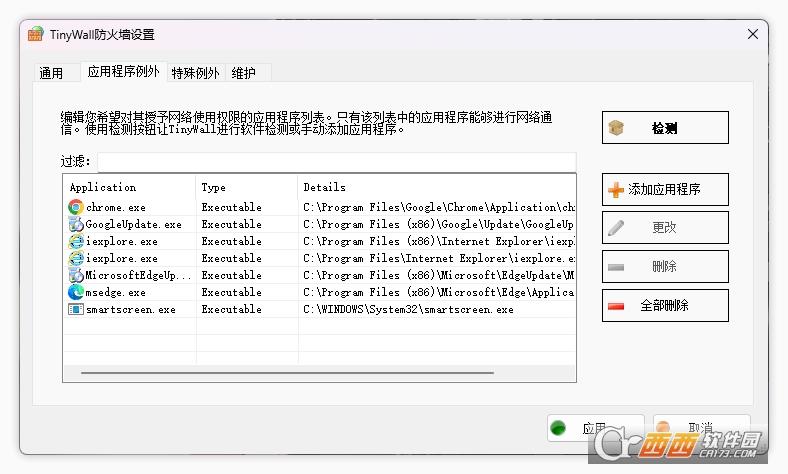The width and height of the screenshot is (788, 474).
Task: Click Executable type in smartscreen.exe row
Action: [232, 309]
